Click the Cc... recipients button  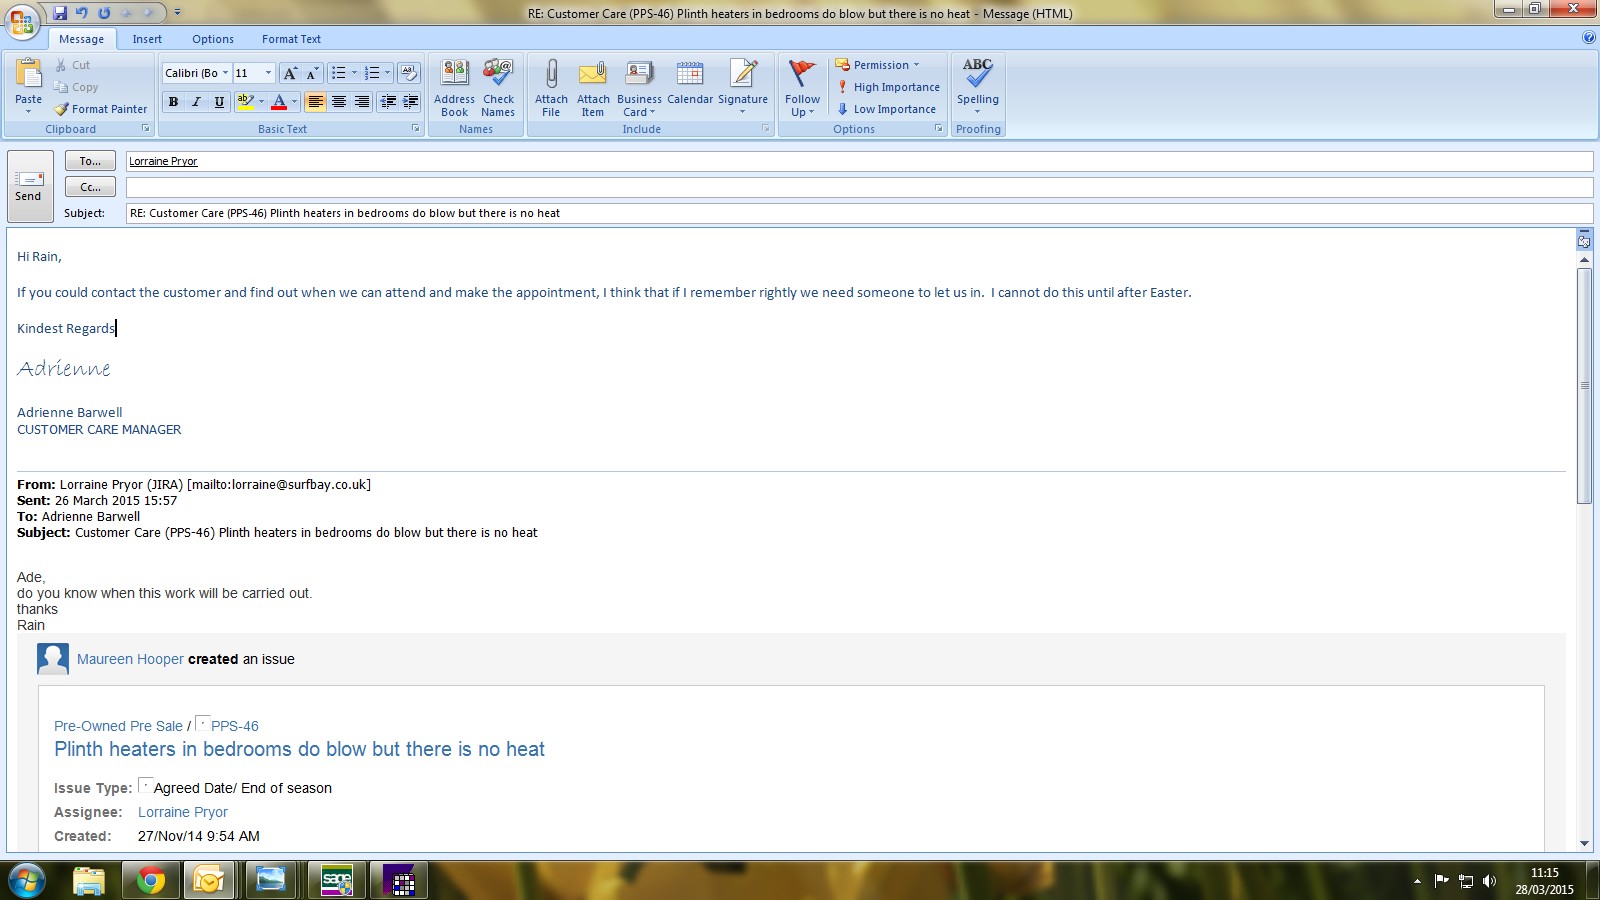(90, 187)
